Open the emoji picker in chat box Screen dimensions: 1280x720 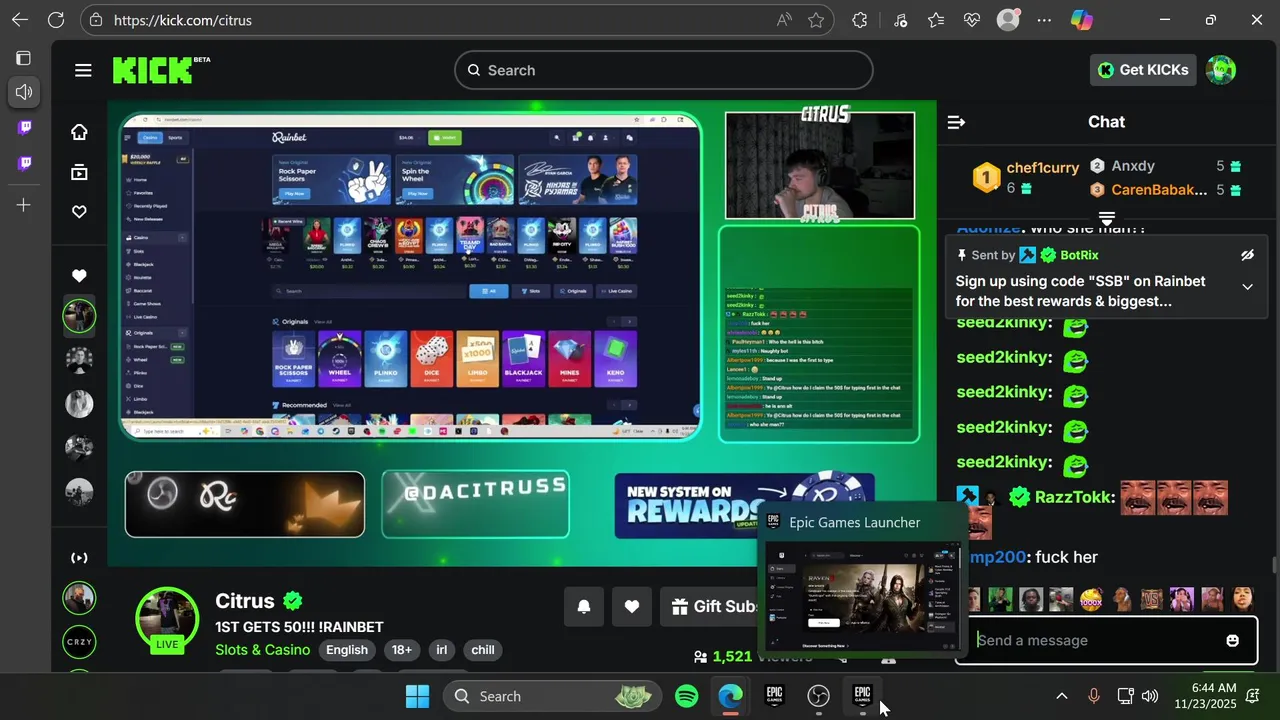click(1233, 640)
